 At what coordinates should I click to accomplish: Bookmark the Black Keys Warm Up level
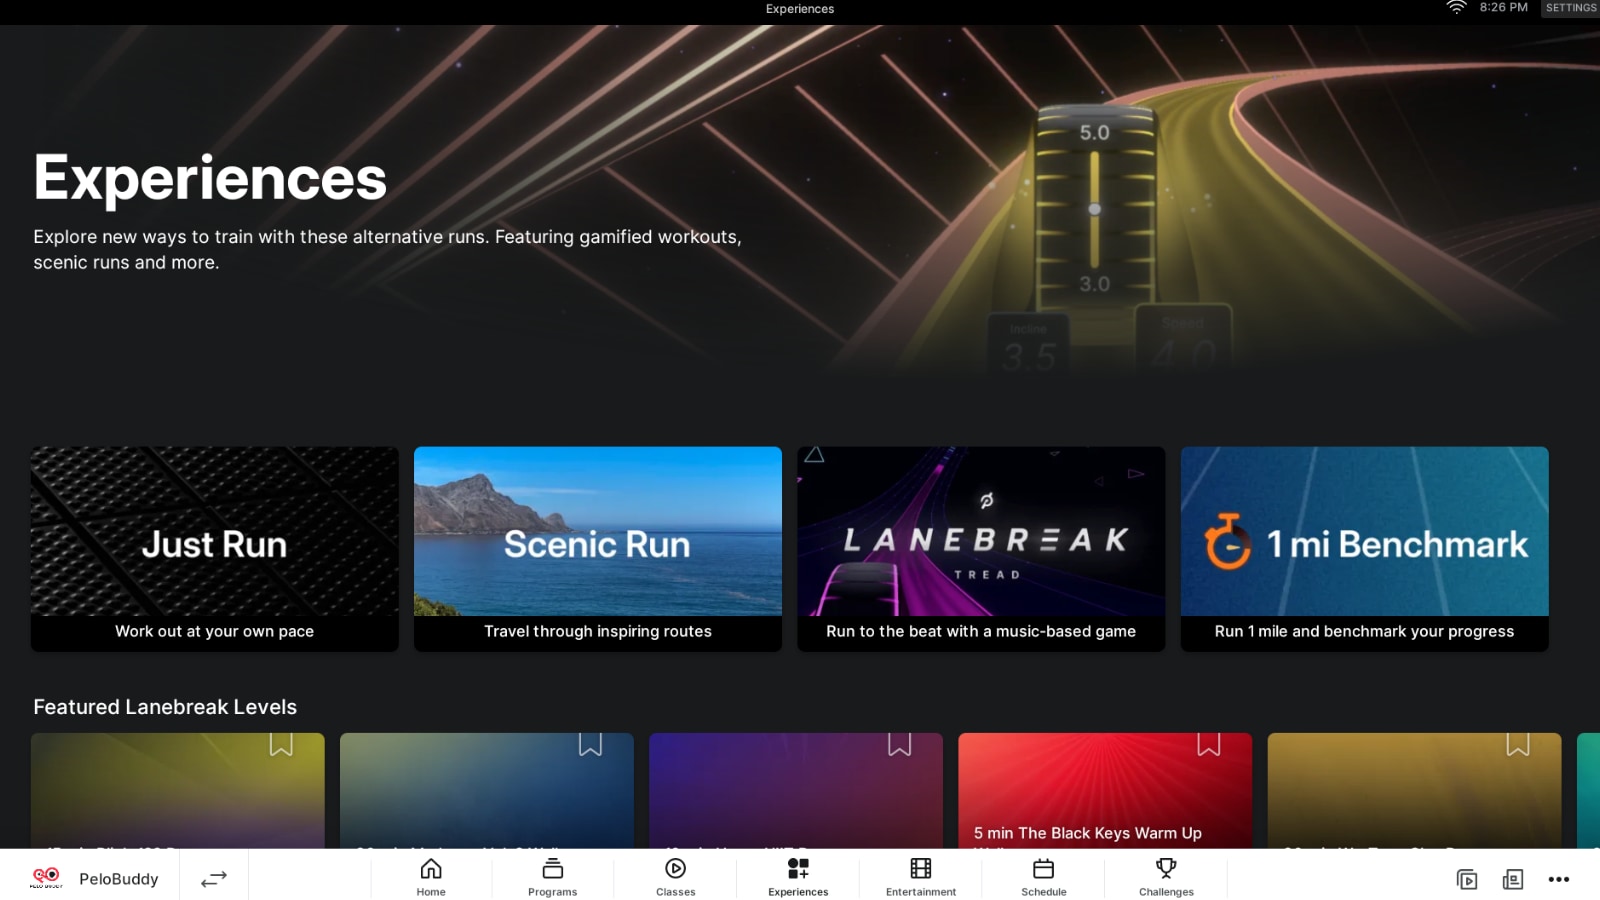pos(1209,745)
